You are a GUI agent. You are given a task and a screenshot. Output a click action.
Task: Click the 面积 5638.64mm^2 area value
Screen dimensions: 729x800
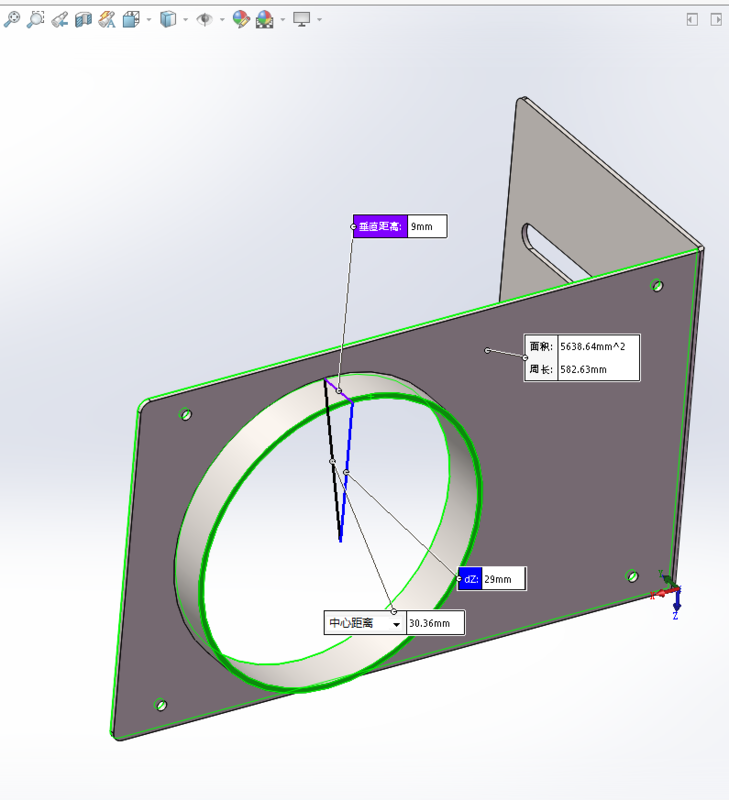(x=597, y=346)
